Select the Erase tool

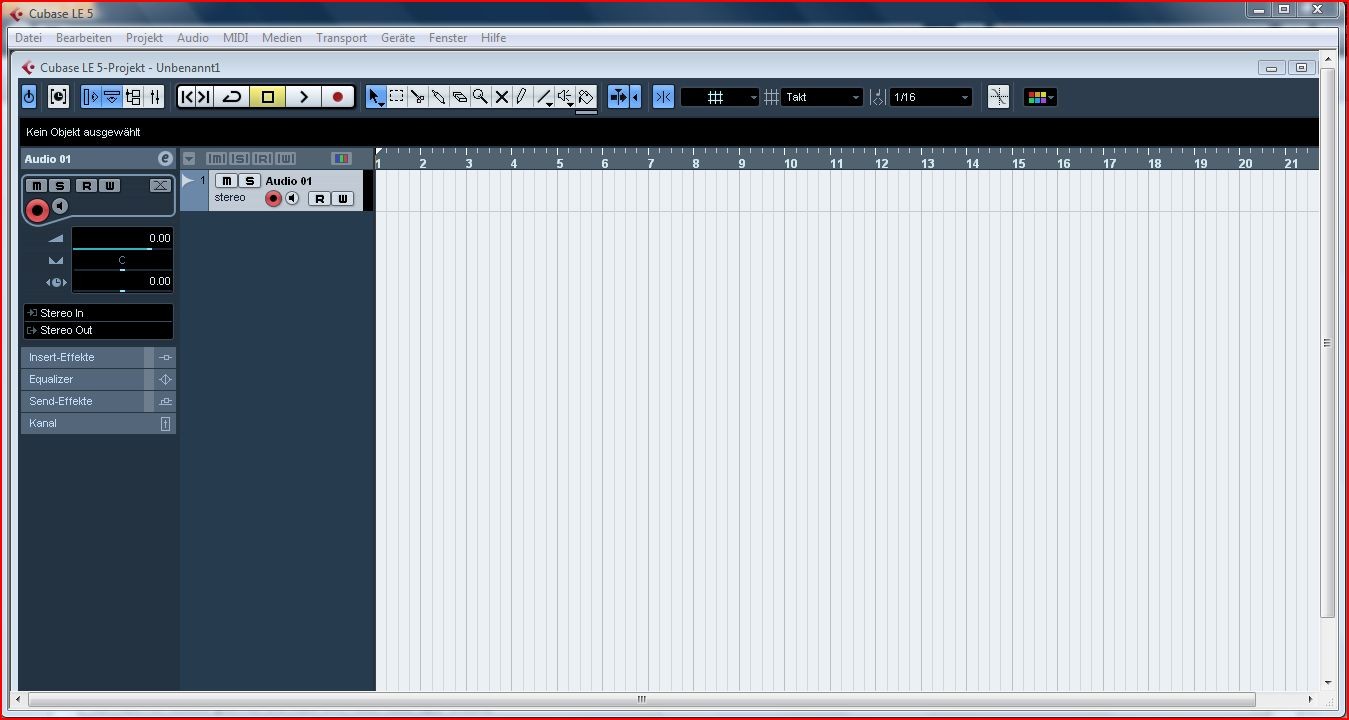point(460,97)
